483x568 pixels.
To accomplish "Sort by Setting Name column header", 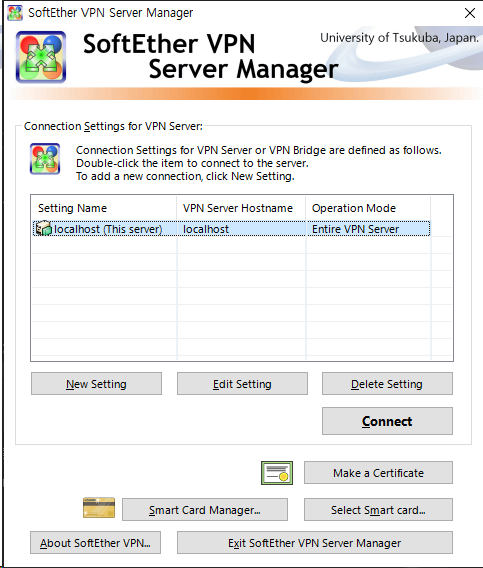I will pyautogui.click(x=104, y=208).
